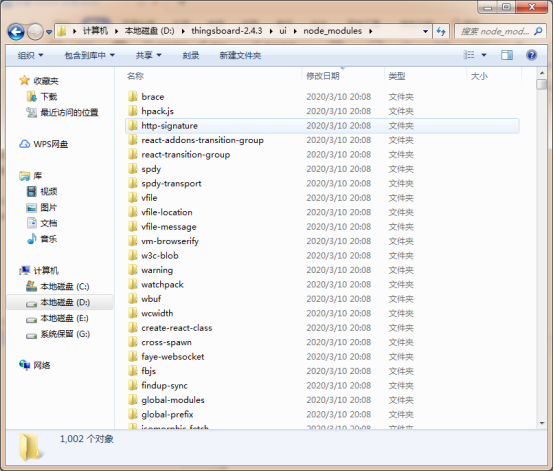
Task: Click the file list scroll-up arrow
Action: (x=542, y=73)
